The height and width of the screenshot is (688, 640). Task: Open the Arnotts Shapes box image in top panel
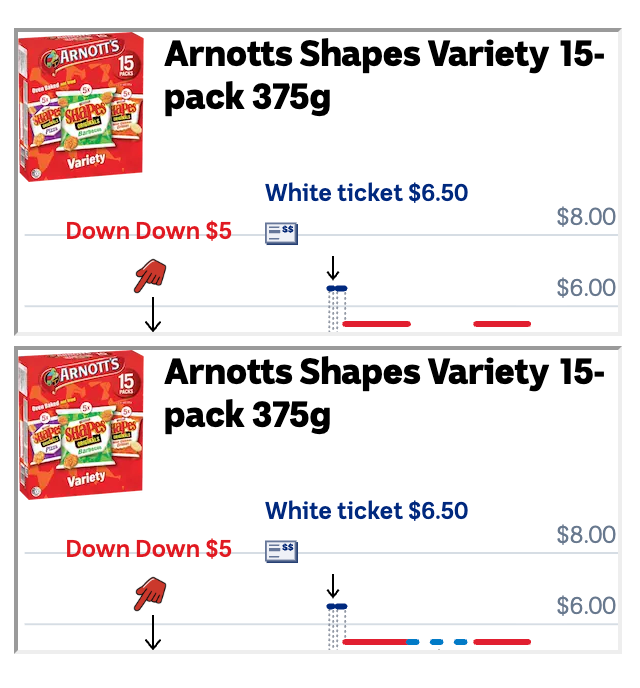coord(84,108)
